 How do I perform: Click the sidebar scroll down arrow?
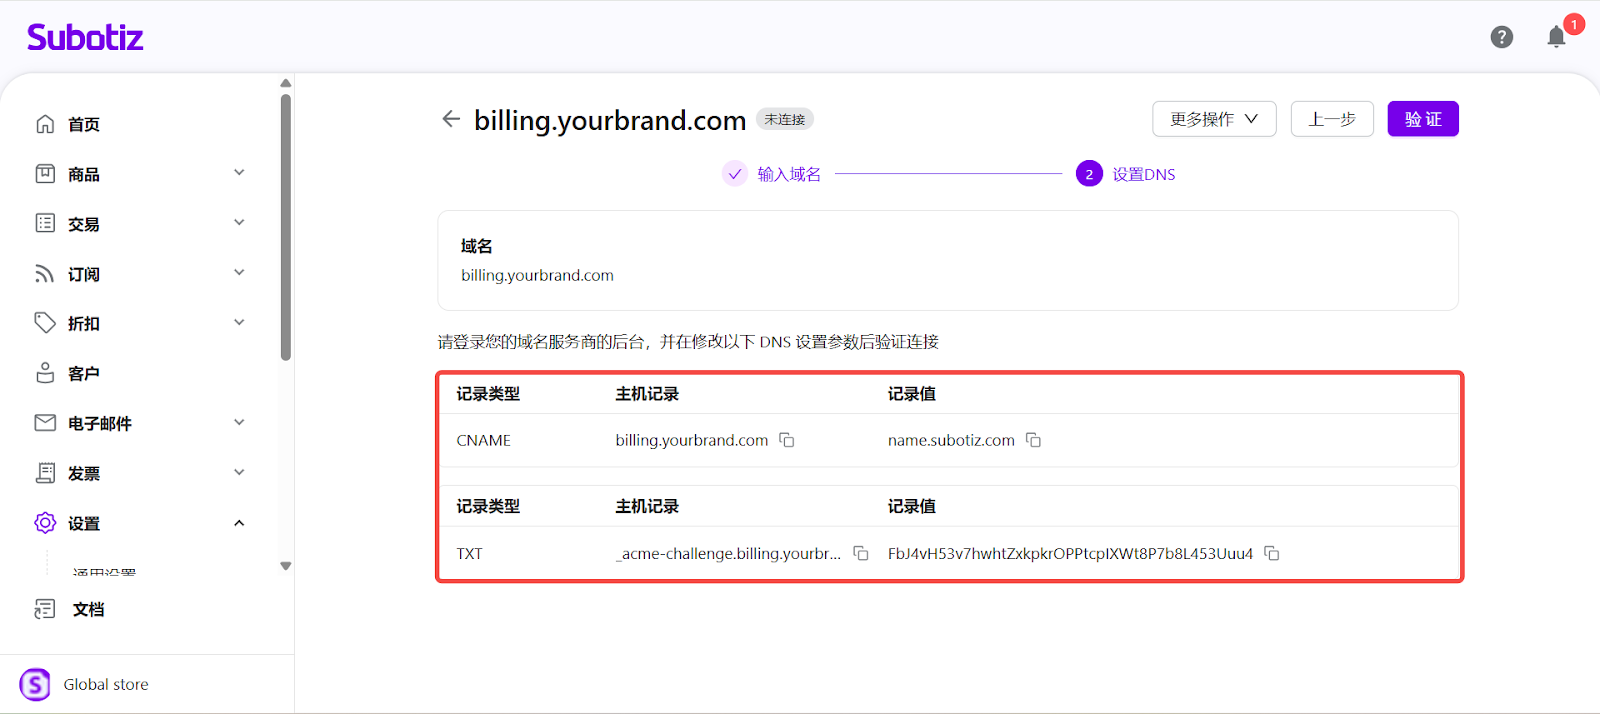coord(286,566)
